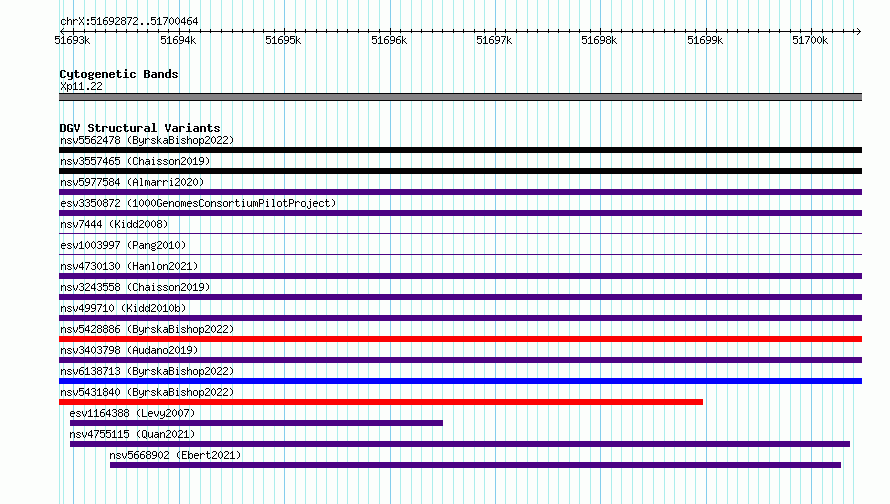Open the nsv5668902 (Ebert2021) label
Viewport: 890px width, 504px height.
tap(175, 455)
